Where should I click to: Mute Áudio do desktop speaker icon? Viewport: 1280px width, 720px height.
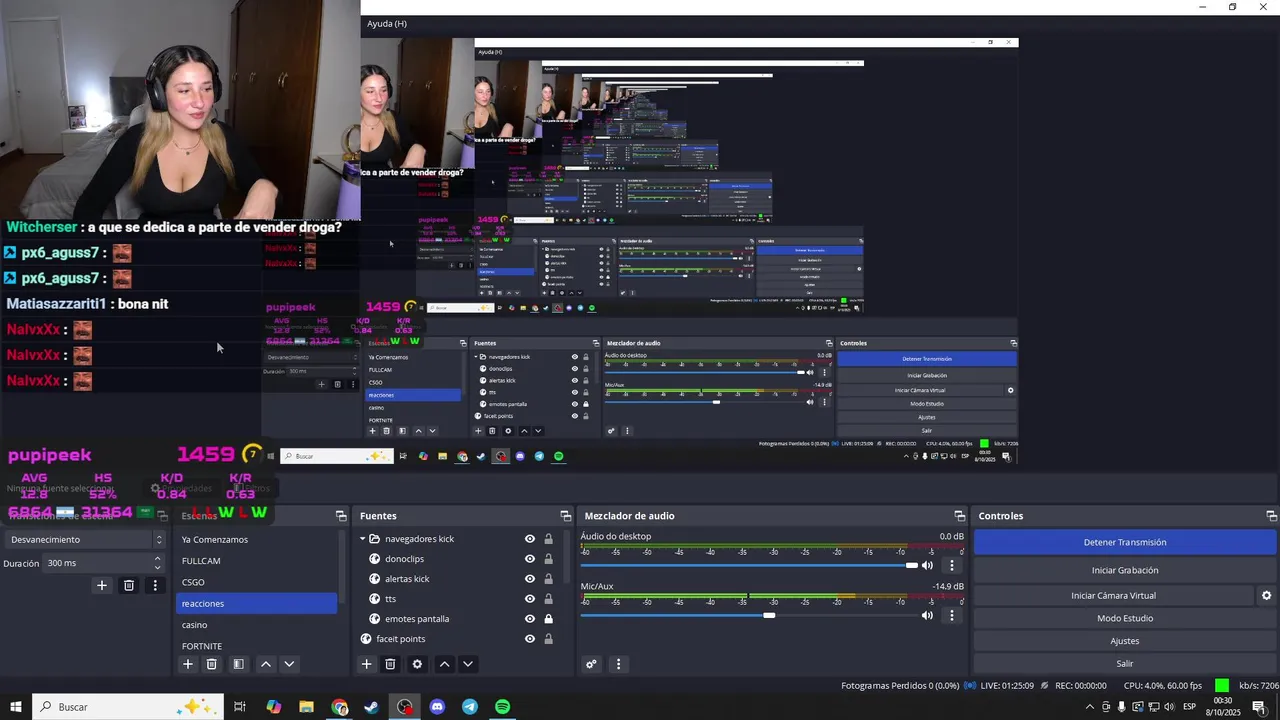(x=927, y=566)
